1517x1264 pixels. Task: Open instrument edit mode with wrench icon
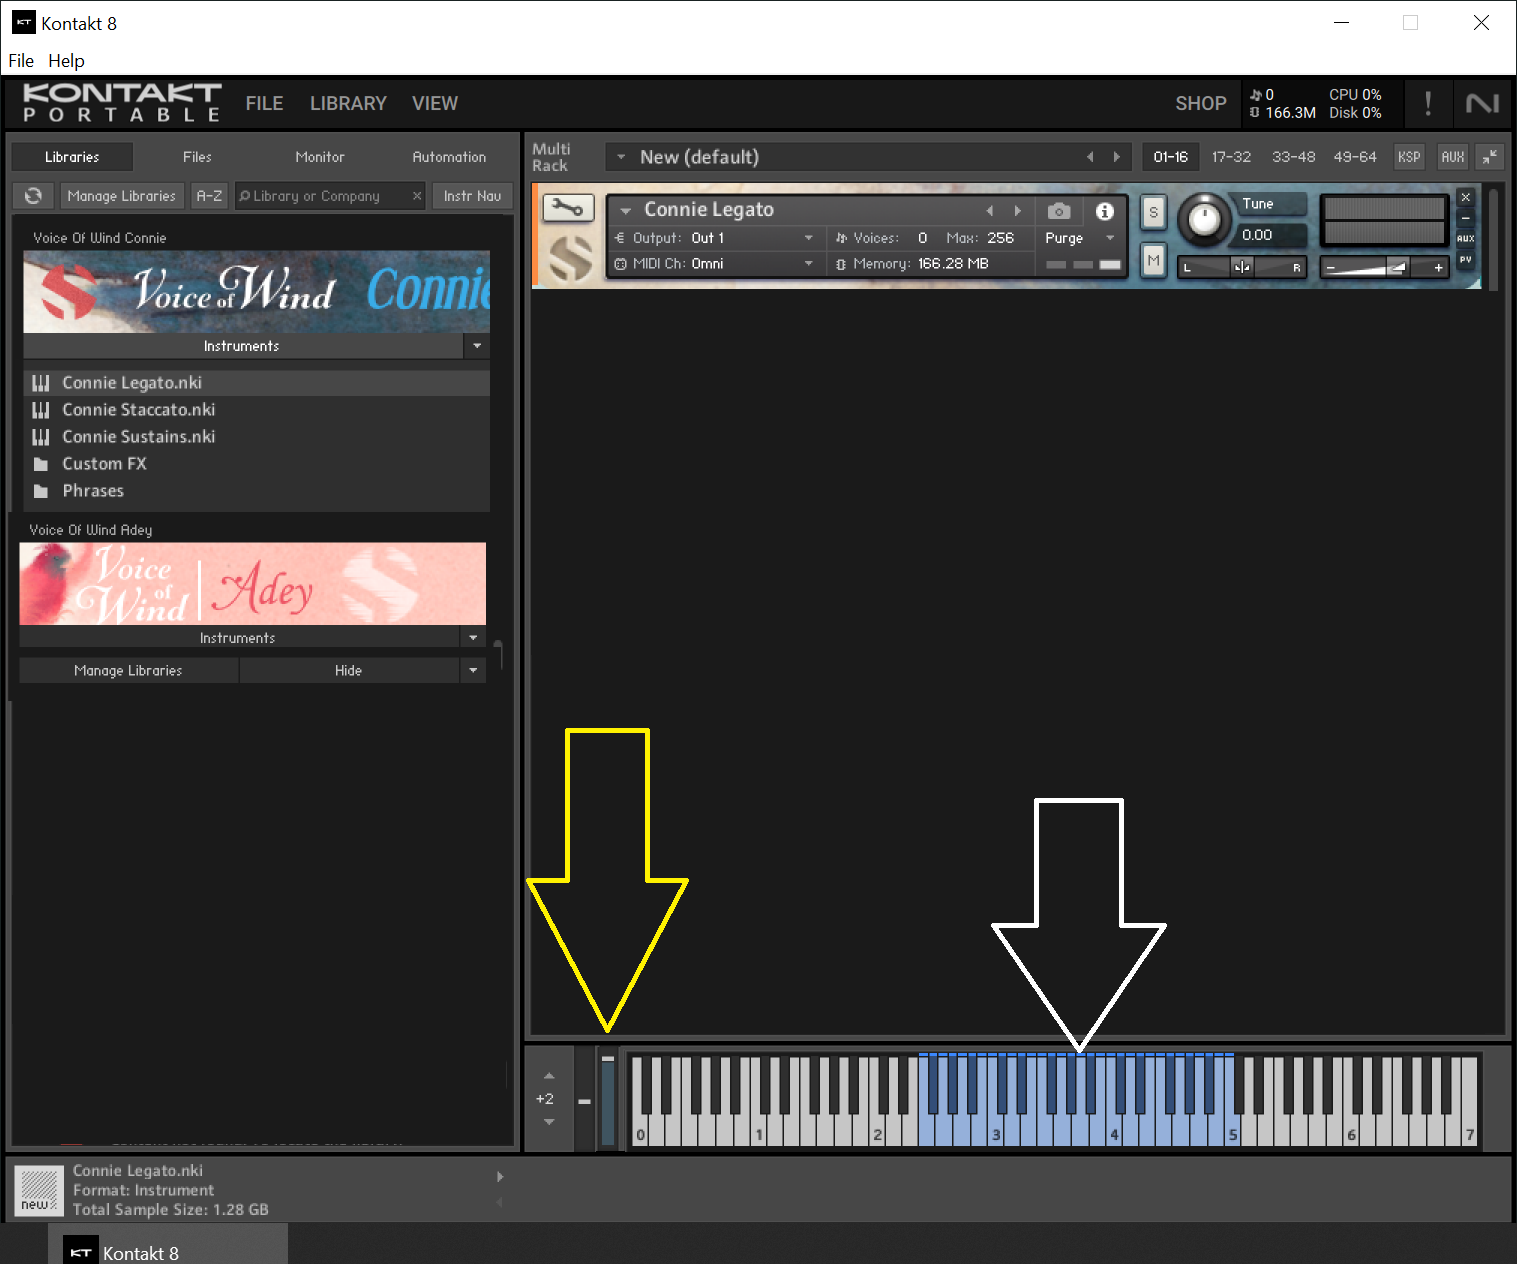(x=568, y=208)
